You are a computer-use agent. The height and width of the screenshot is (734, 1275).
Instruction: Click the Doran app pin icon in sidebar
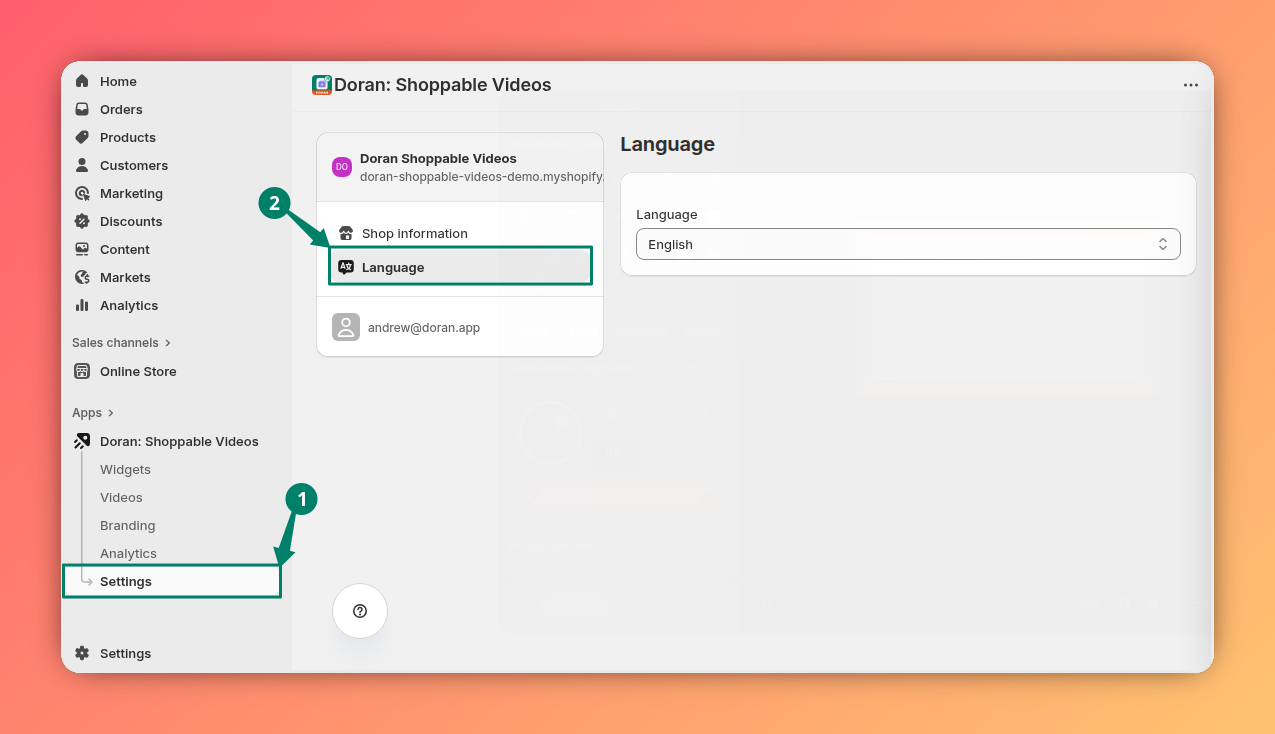pos(82,441)
